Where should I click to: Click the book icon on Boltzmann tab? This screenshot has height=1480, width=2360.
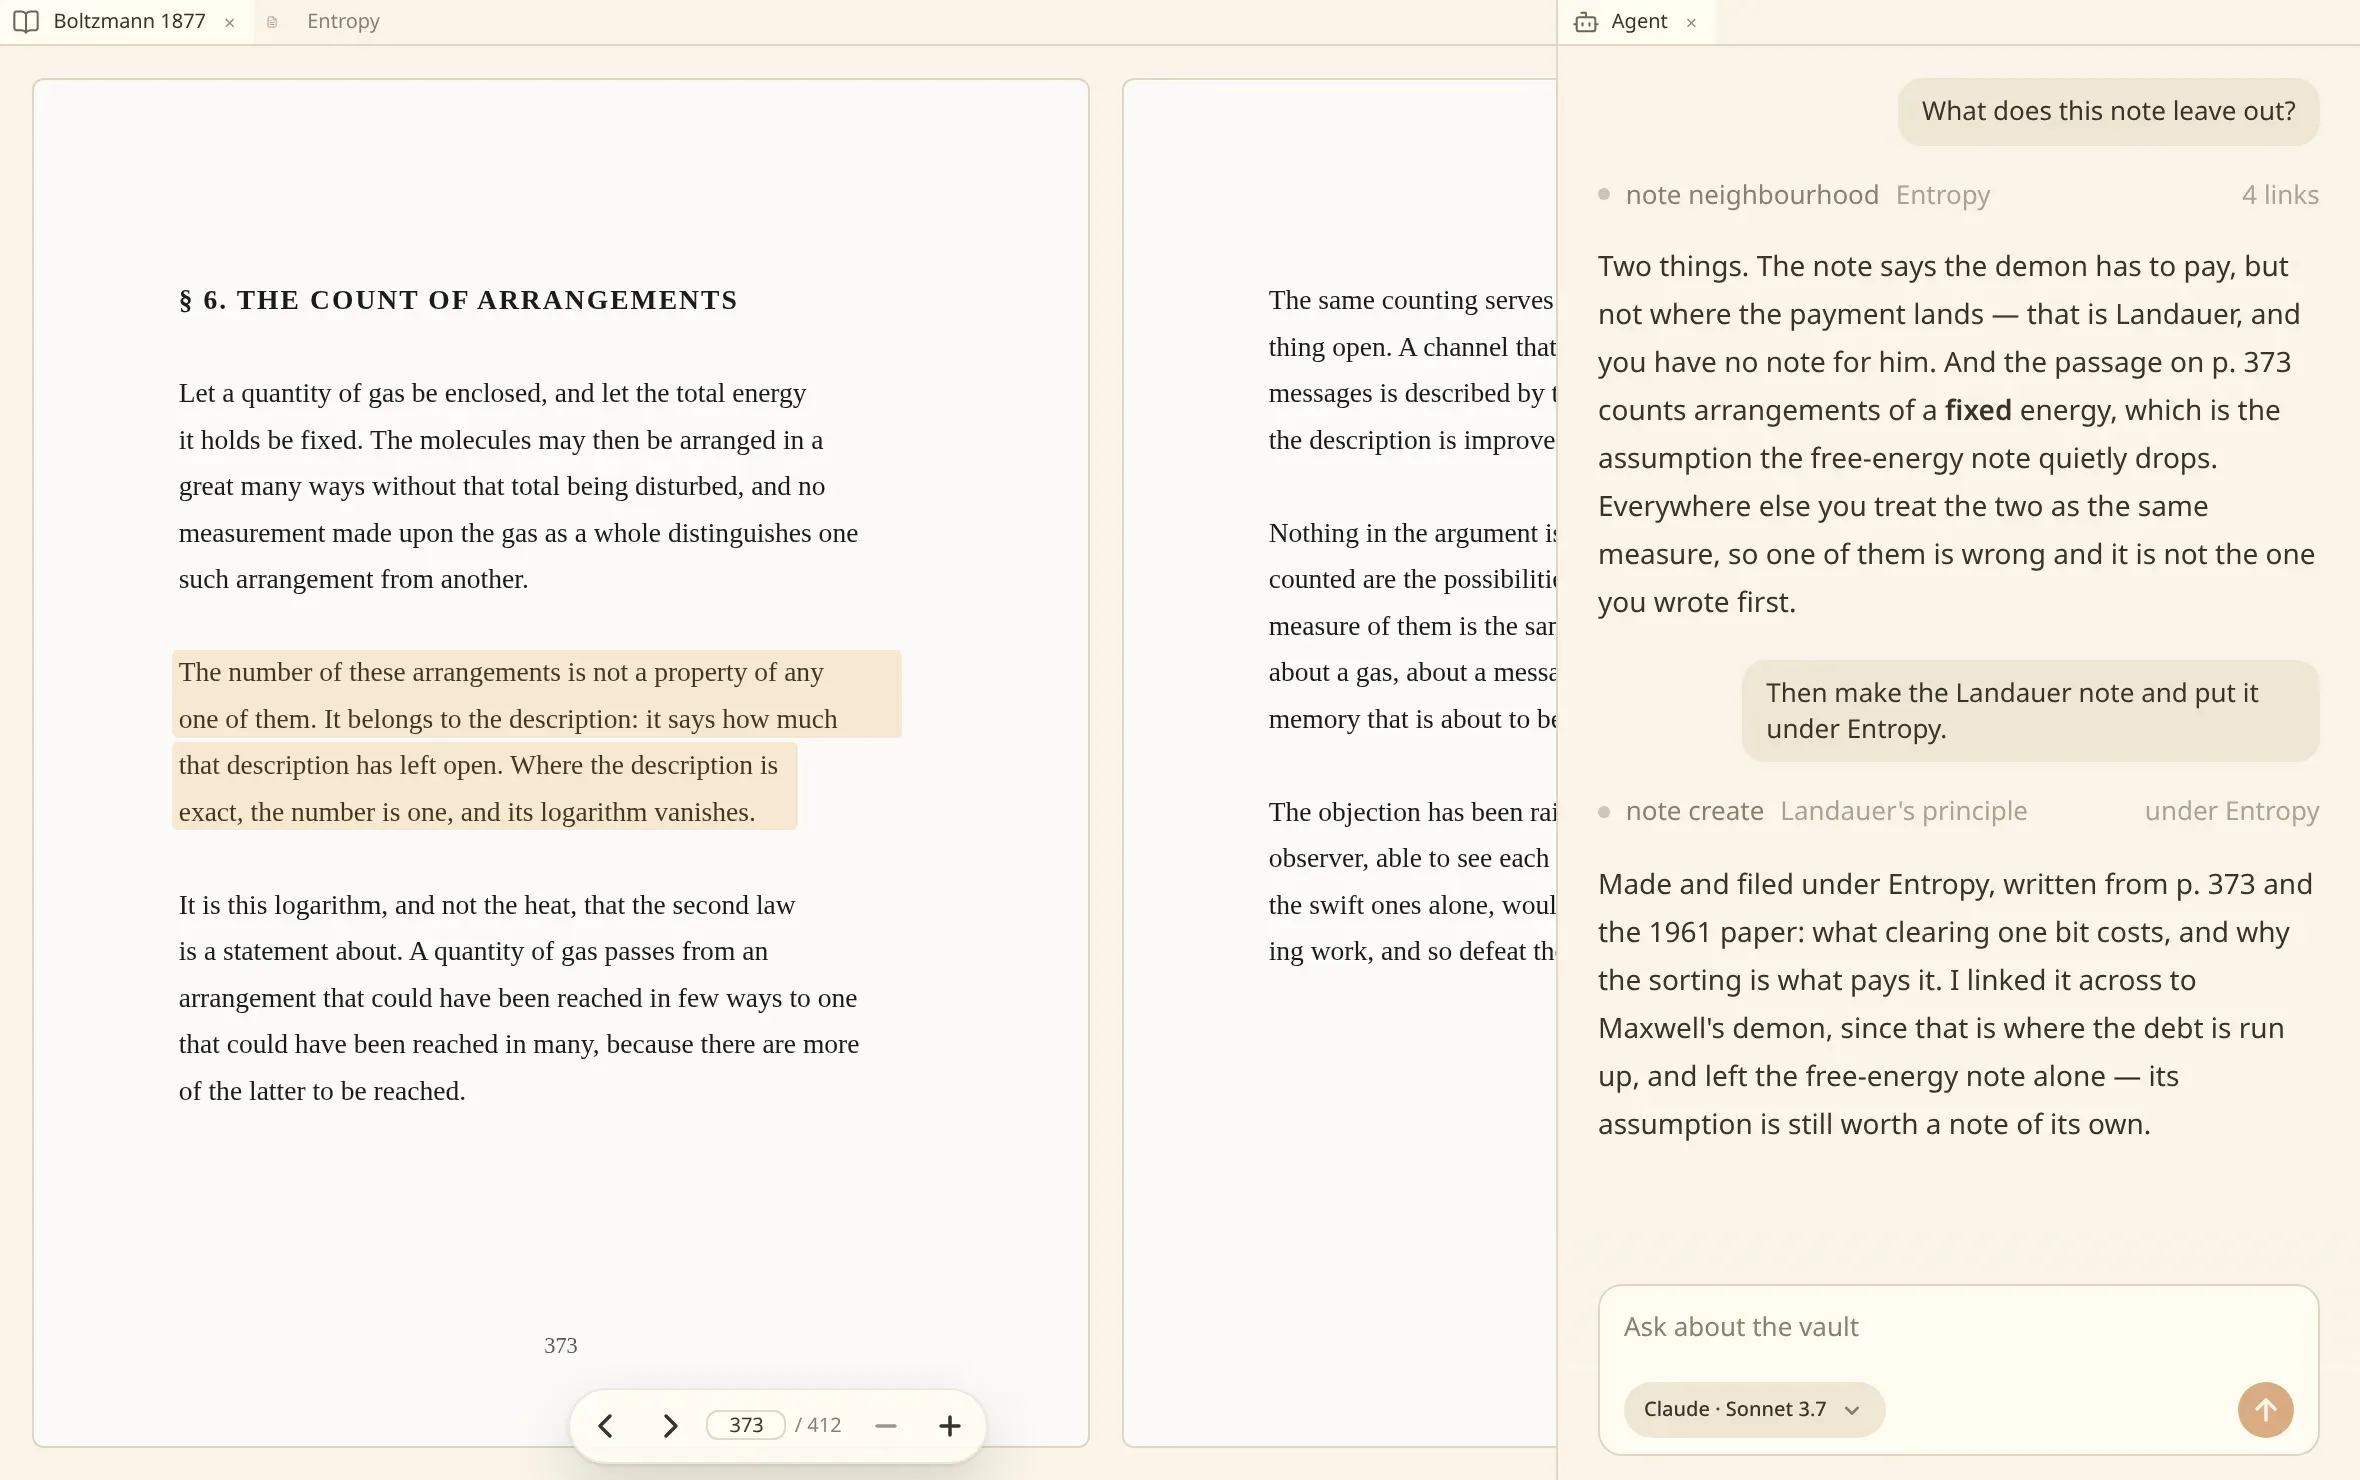point(26,21)
